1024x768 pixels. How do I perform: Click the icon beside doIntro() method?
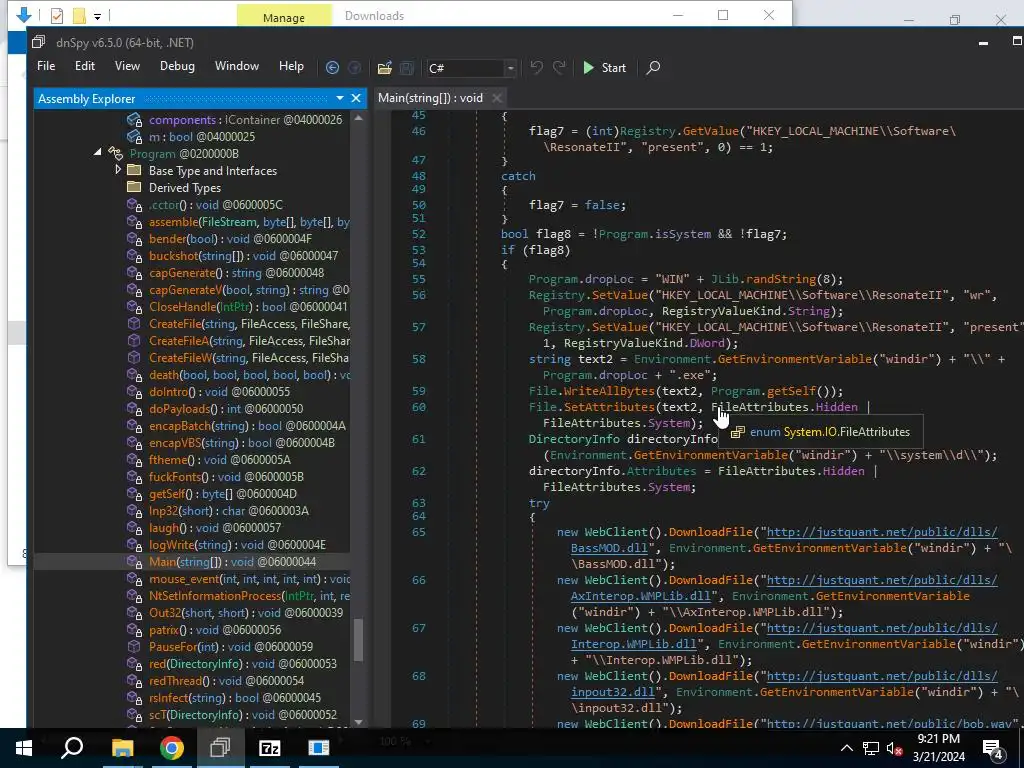(135, 392)
